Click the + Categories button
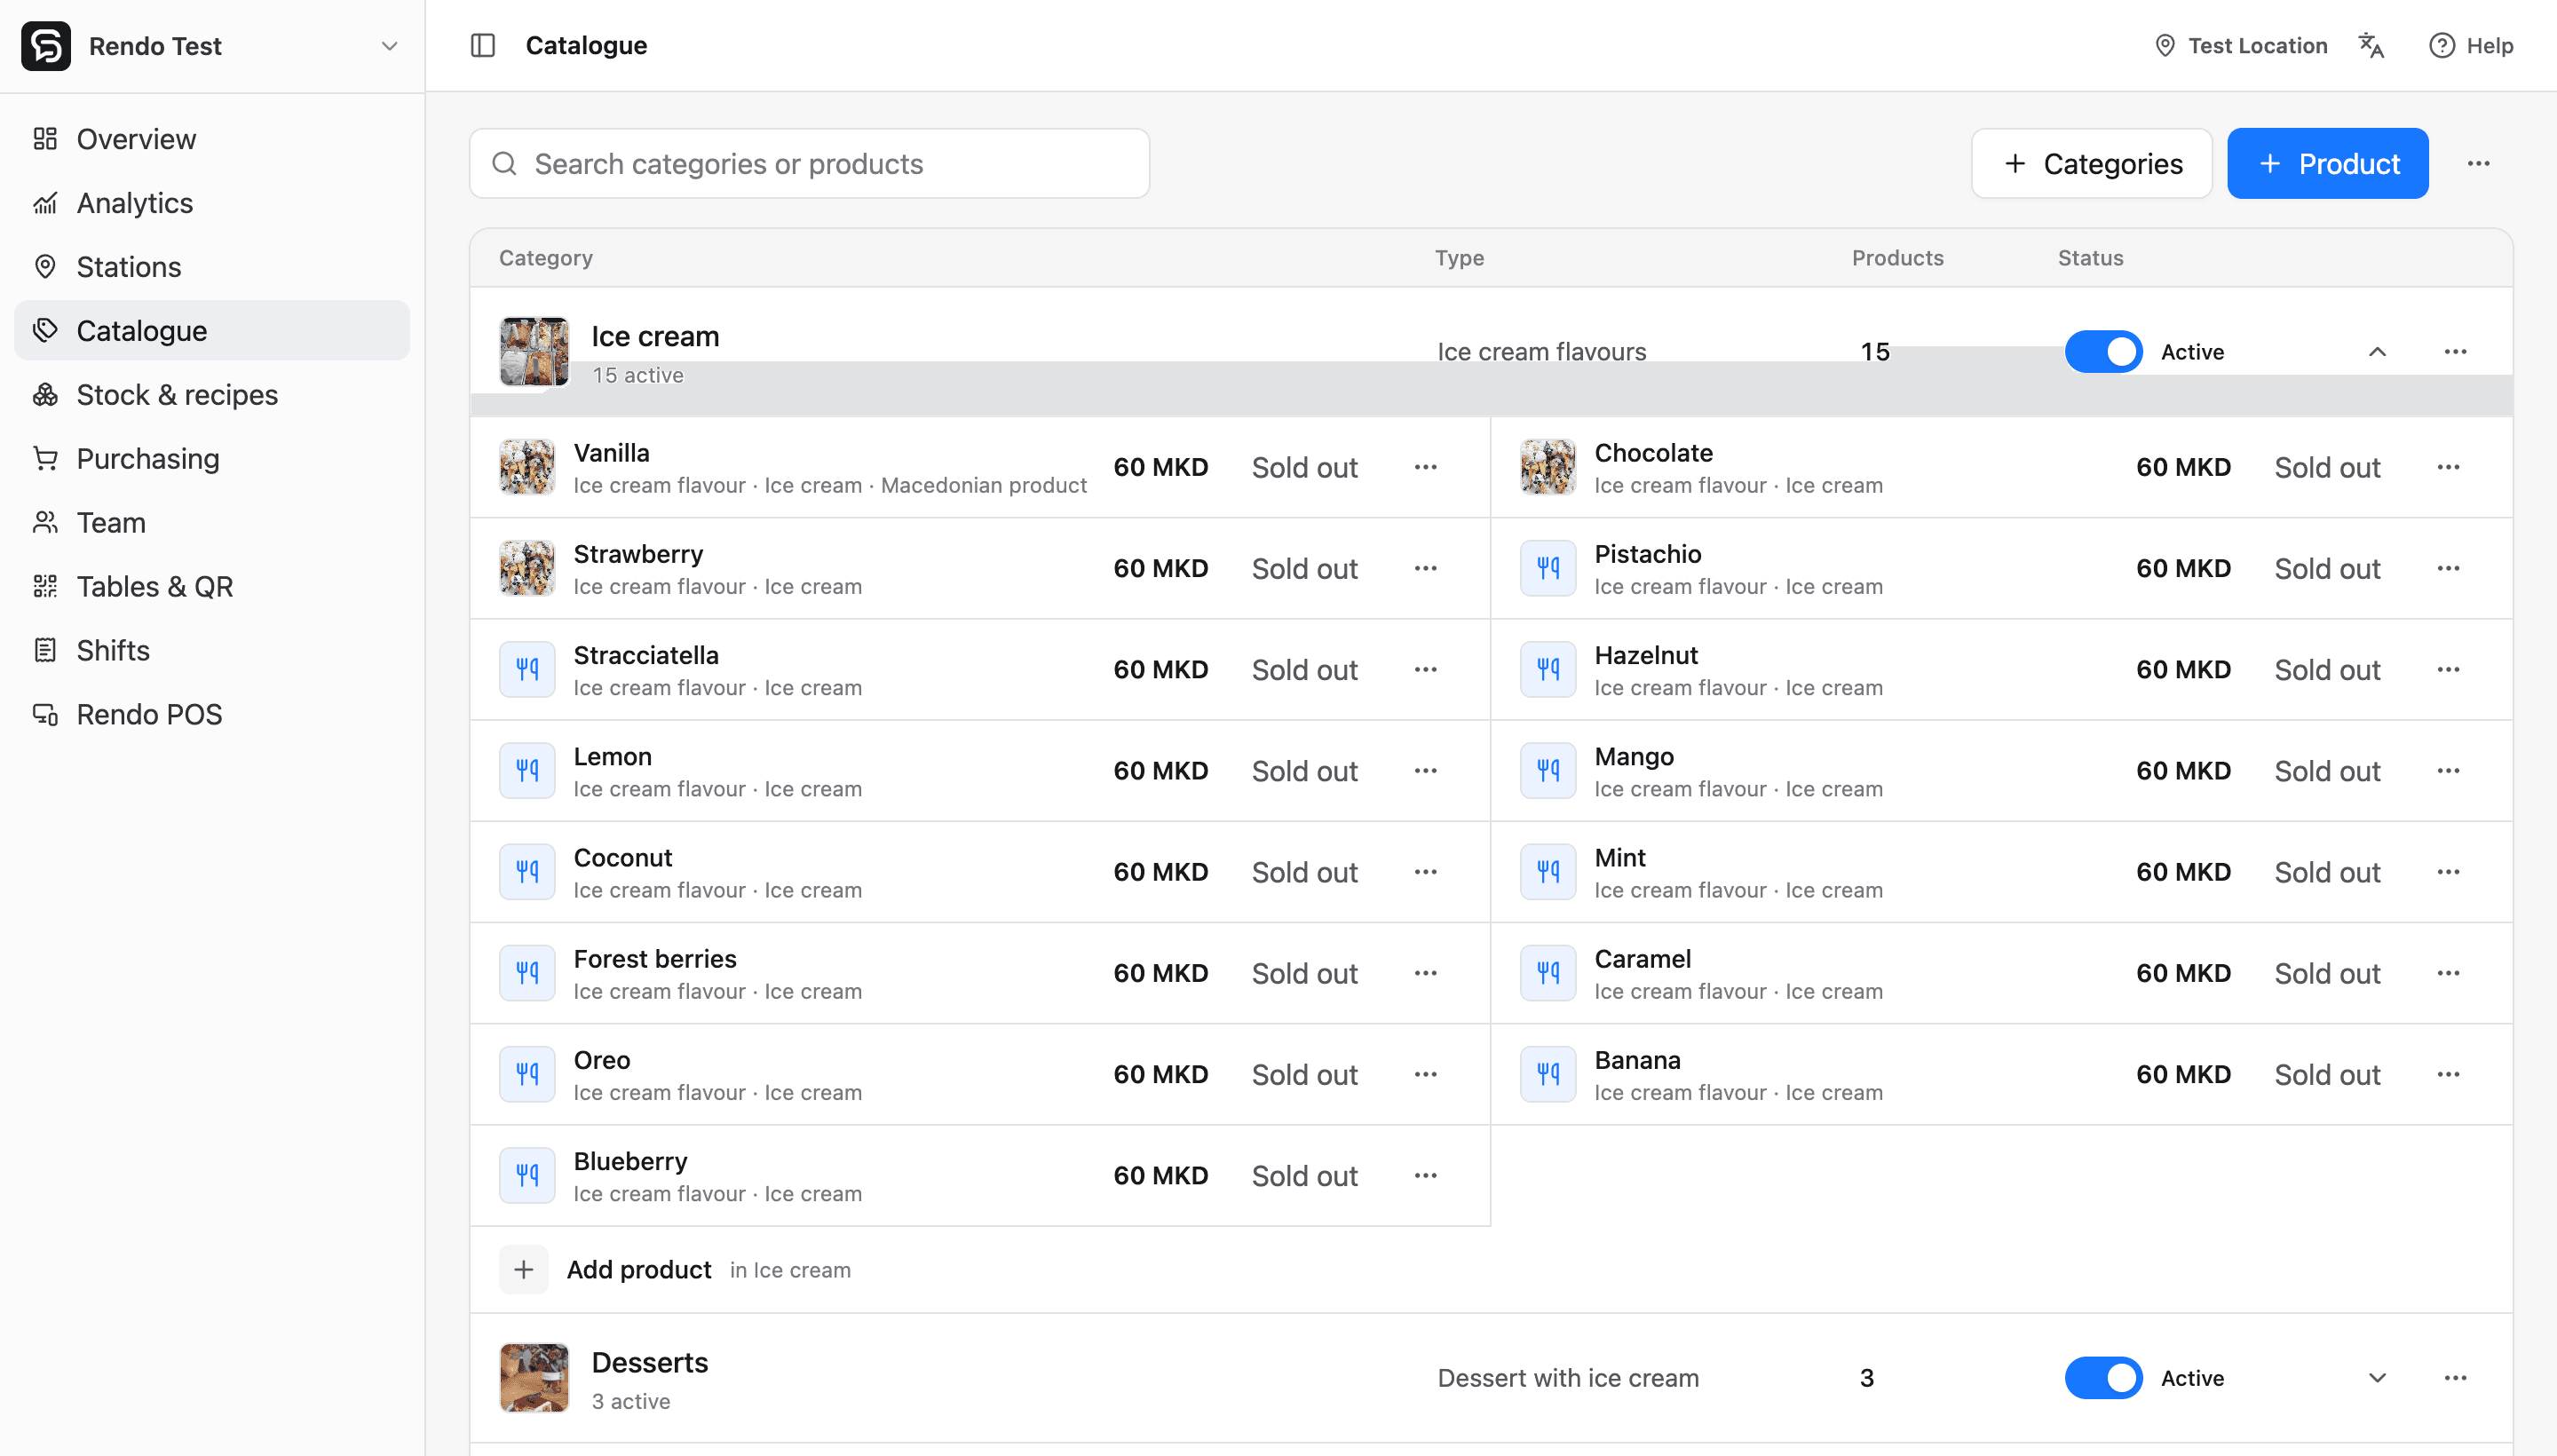The width and height of the screenshot is (2557, 1456). click(x=2091, y=164)
